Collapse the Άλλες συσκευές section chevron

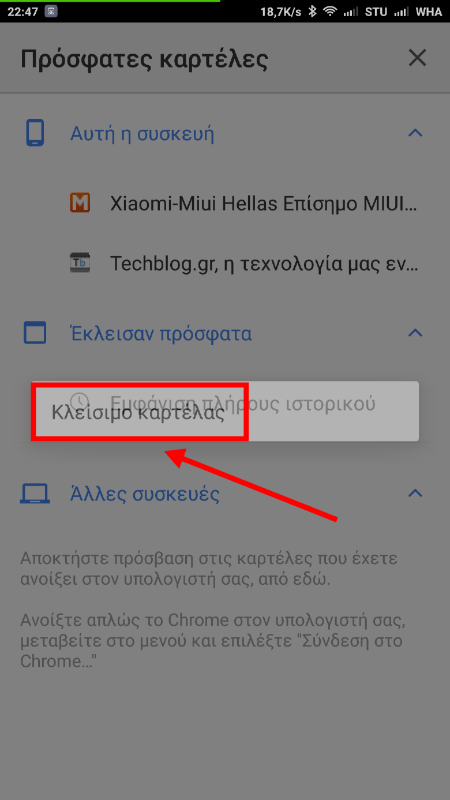point(416,493)
